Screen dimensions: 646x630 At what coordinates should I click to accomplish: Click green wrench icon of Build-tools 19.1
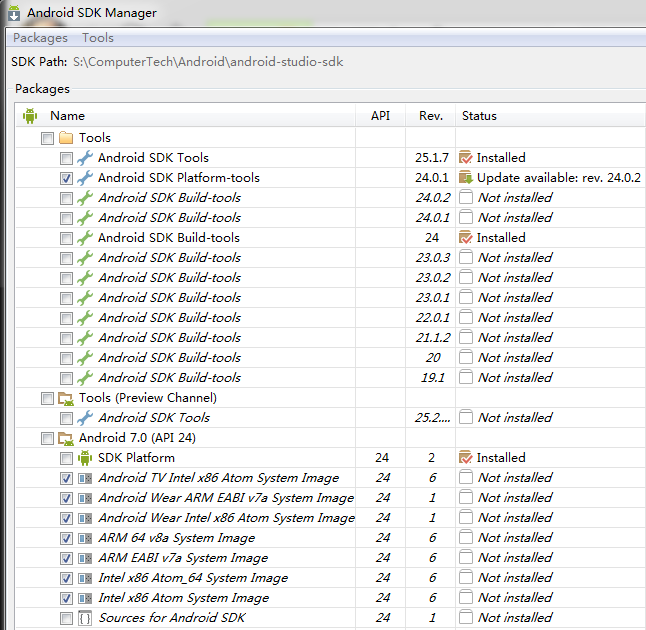point(85,378)
